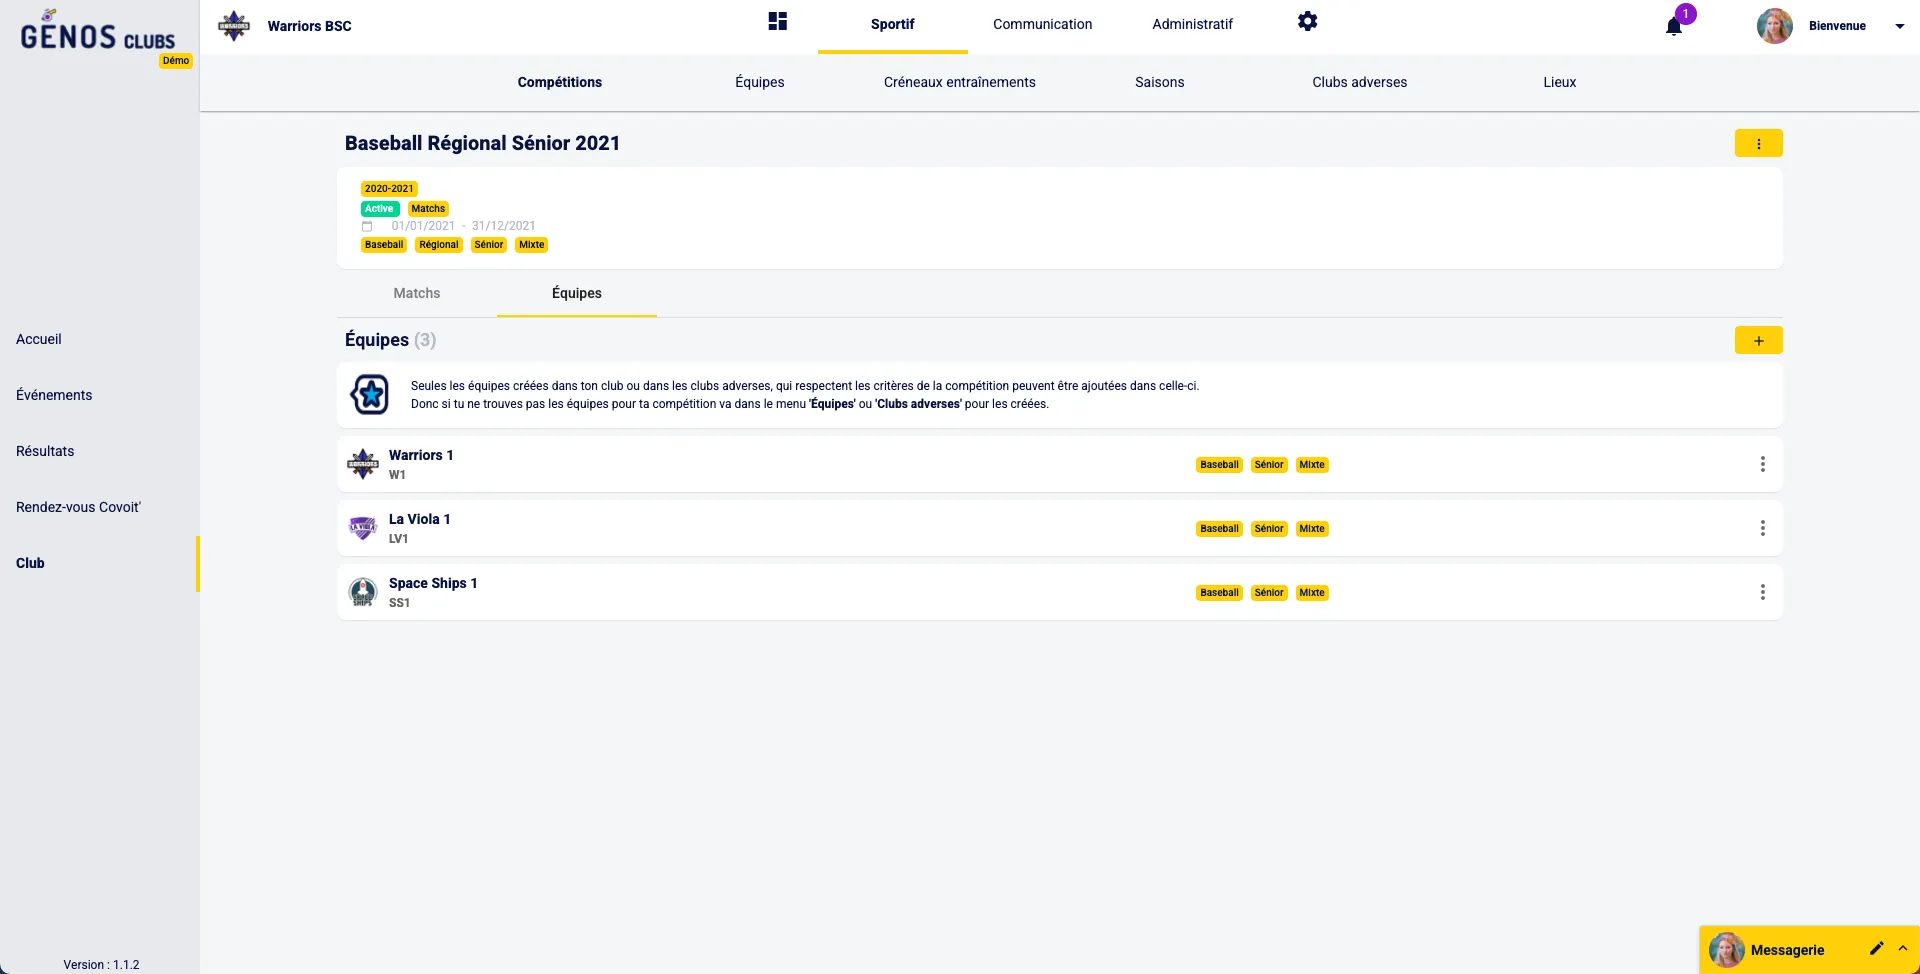Click the notification bell icon
The width and height of the screenshot is (1920, 974).
click(x=1673, y=27)
